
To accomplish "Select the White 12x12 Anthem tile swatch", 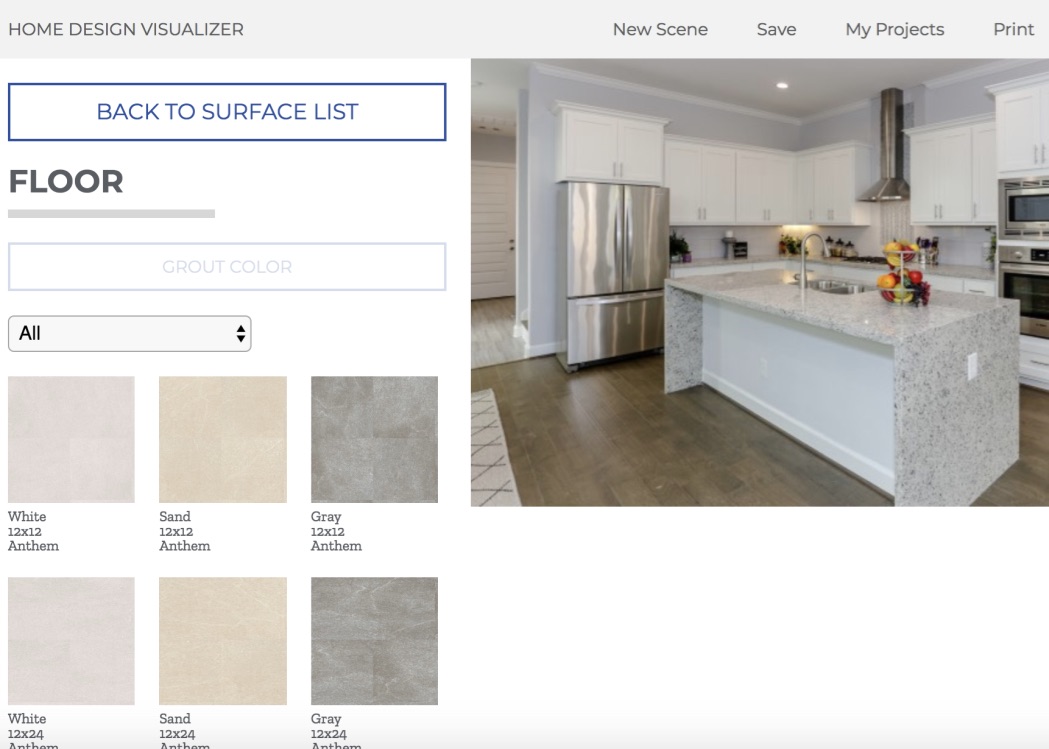I will pos(71,439).
